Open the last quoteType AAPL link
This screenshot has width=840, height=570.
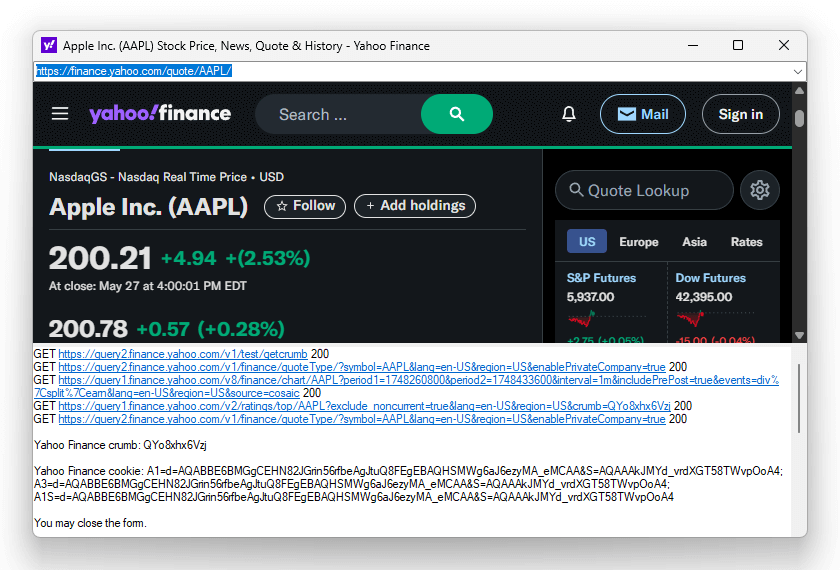(362, 419)
